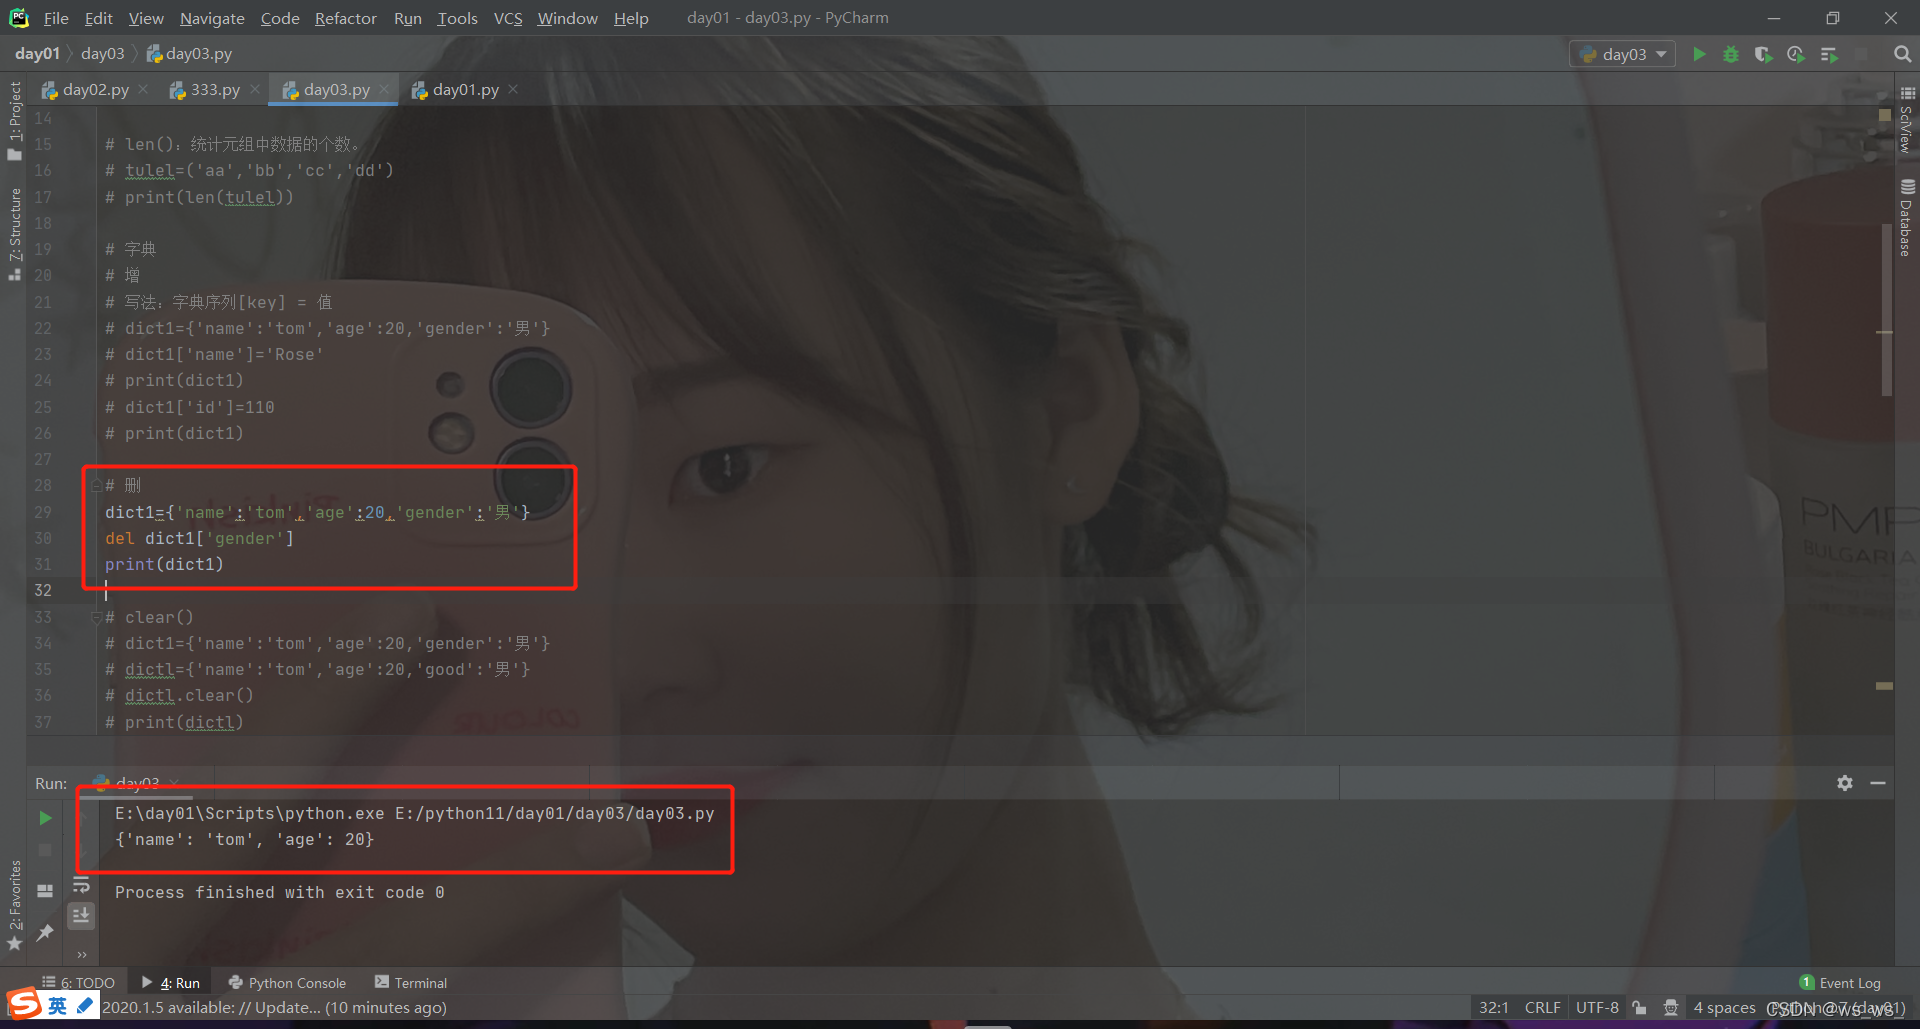This screenshot has height=1029, width=1920.
Task: Open Python Console tool window
Action: coord(287,983)
